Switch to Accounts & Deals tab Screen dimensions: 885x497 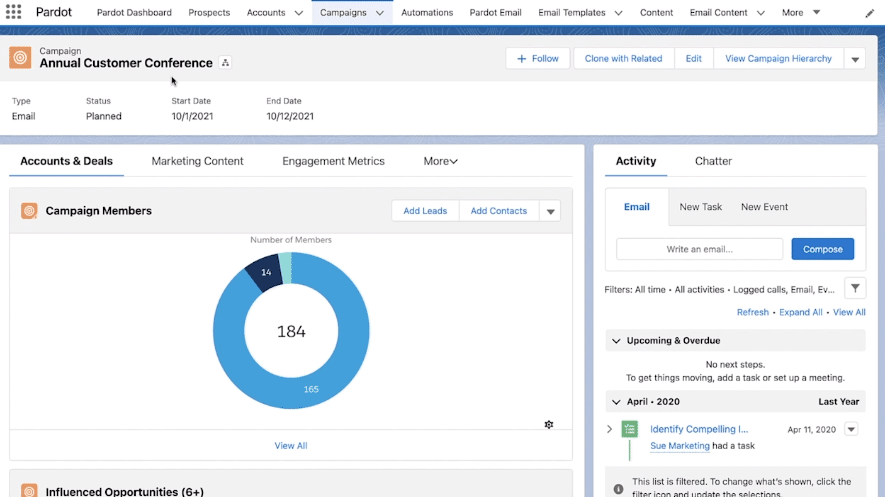click(x=67, y=161)
